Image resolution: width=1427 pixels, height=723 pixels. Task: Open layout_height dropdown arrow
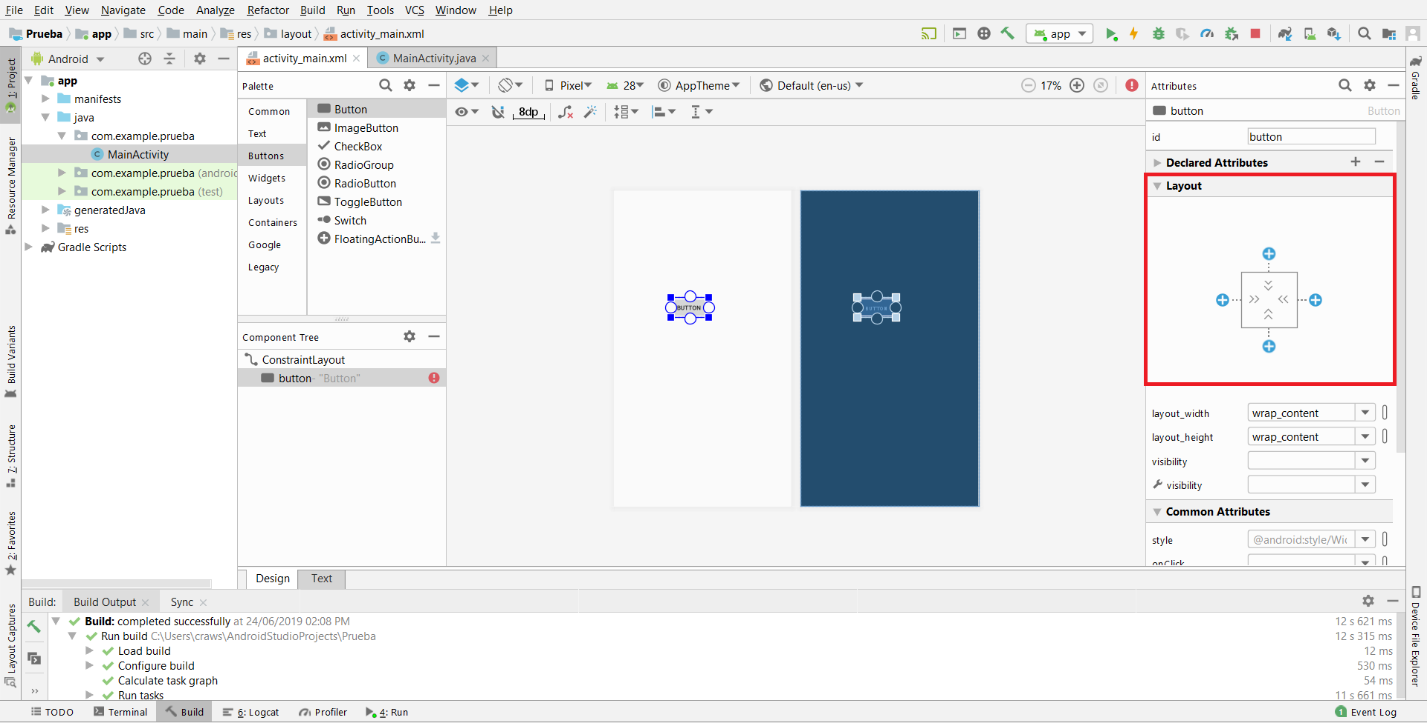(1365, 437)
